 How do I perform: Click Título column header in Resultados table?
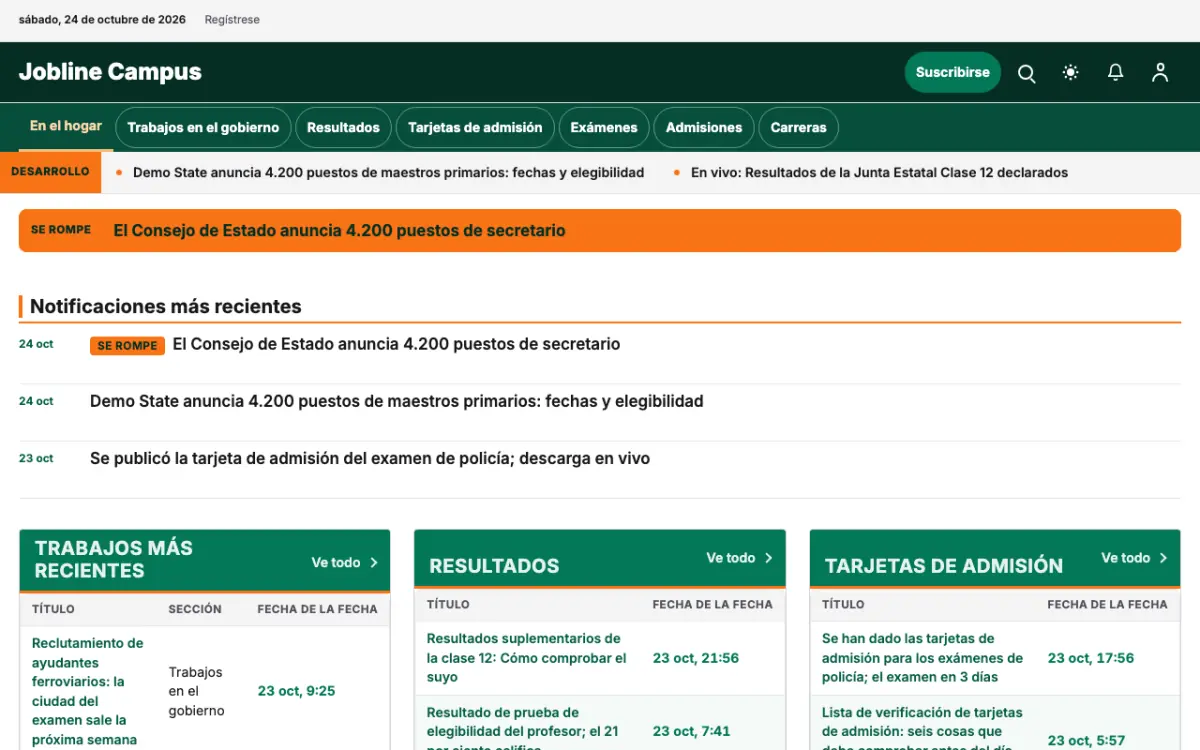pyautogui.click(x=448, y=604)
